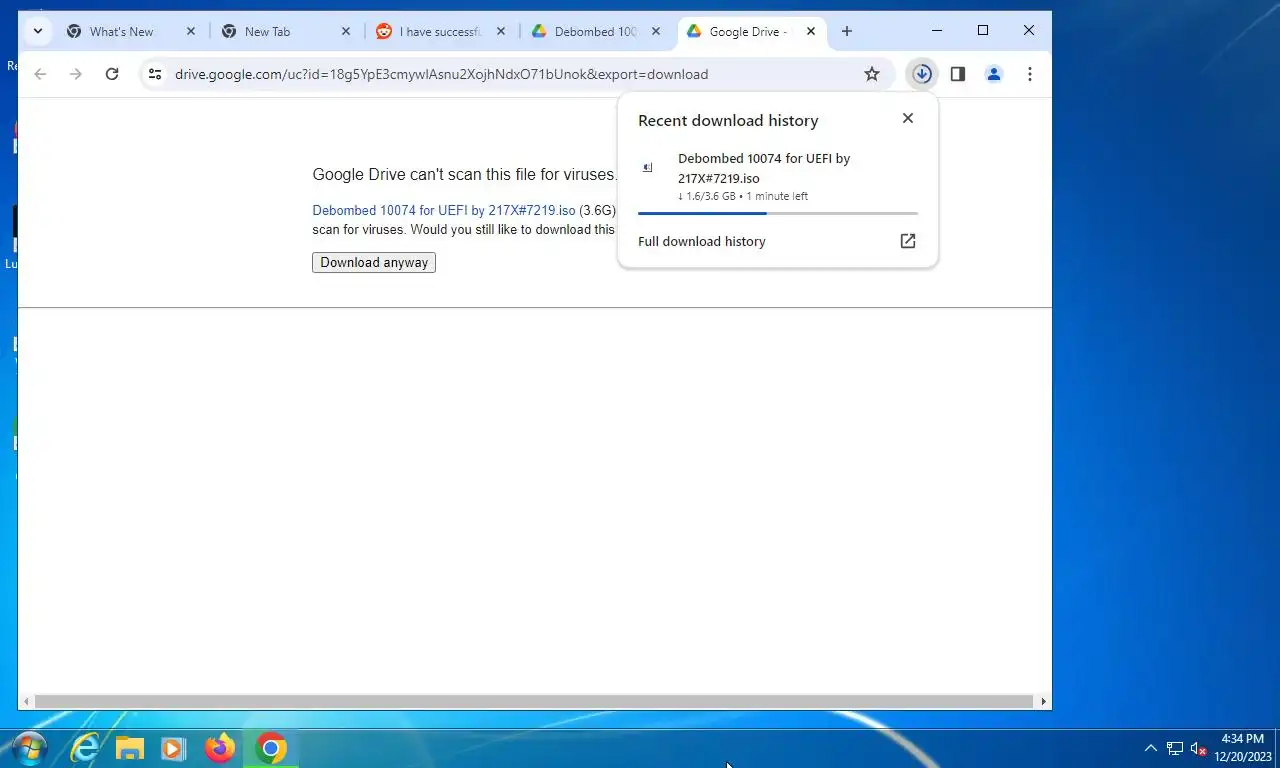Click the download progress bar
This screenshot has width=1280, height=768.
point(778,213)
